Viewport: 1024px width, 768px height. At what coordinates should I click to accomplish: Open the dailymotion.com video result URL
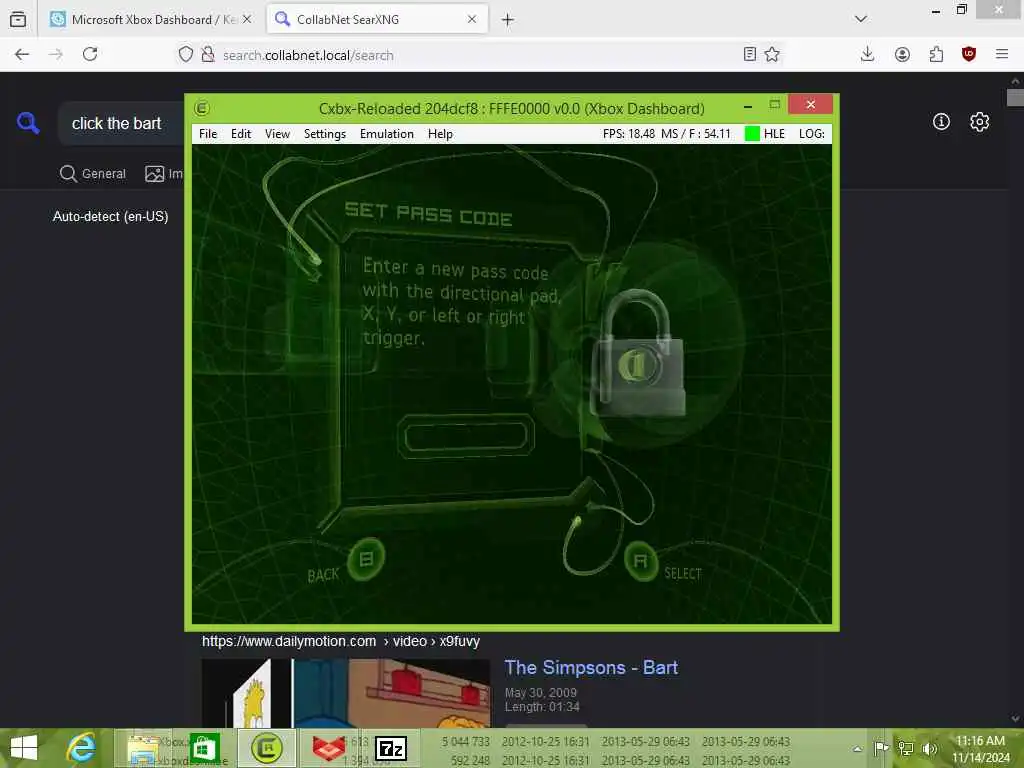[340, 641]
